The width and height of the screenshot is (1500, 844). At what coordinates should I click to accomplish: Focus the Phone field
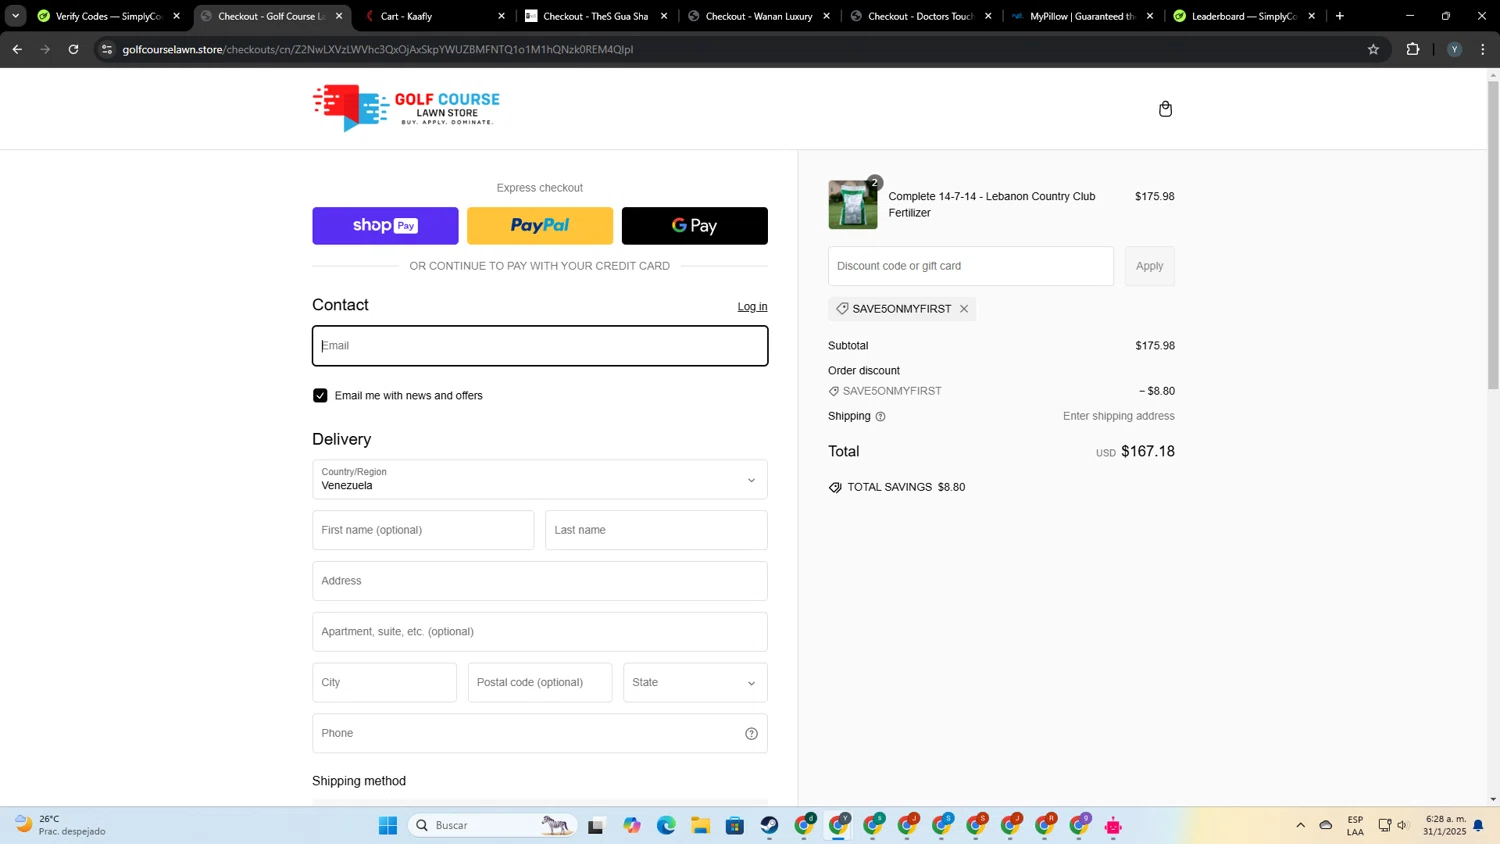(x=540, y=734)
